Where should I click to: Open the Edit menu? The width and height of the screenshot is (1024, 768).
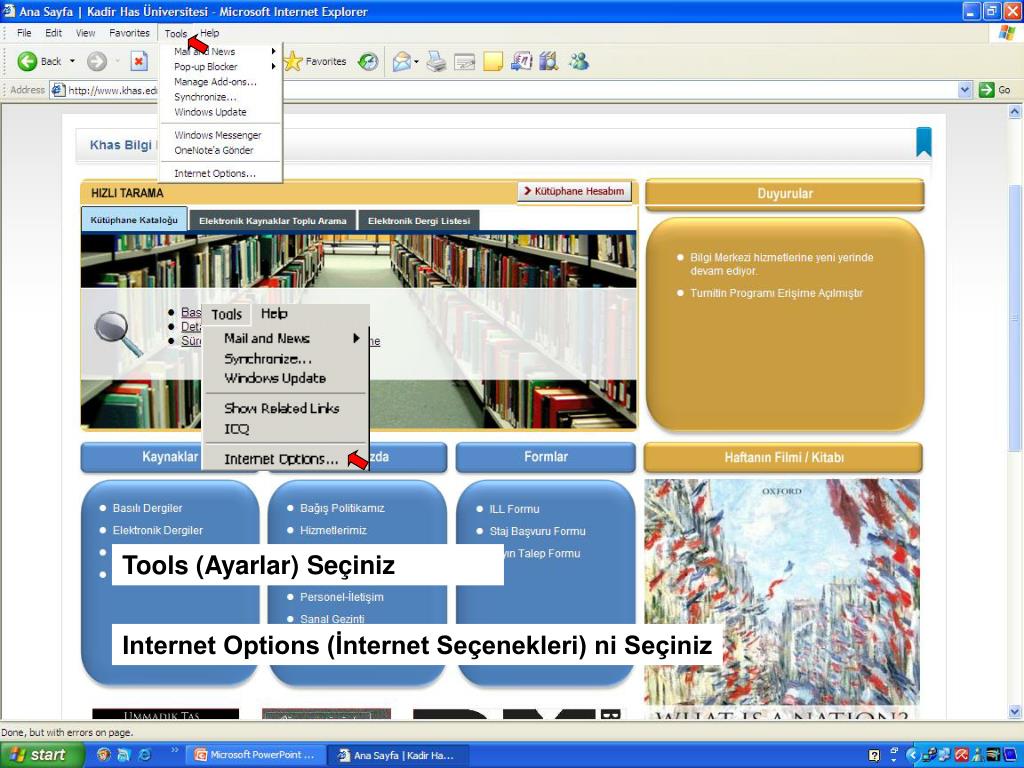point(54,33)
